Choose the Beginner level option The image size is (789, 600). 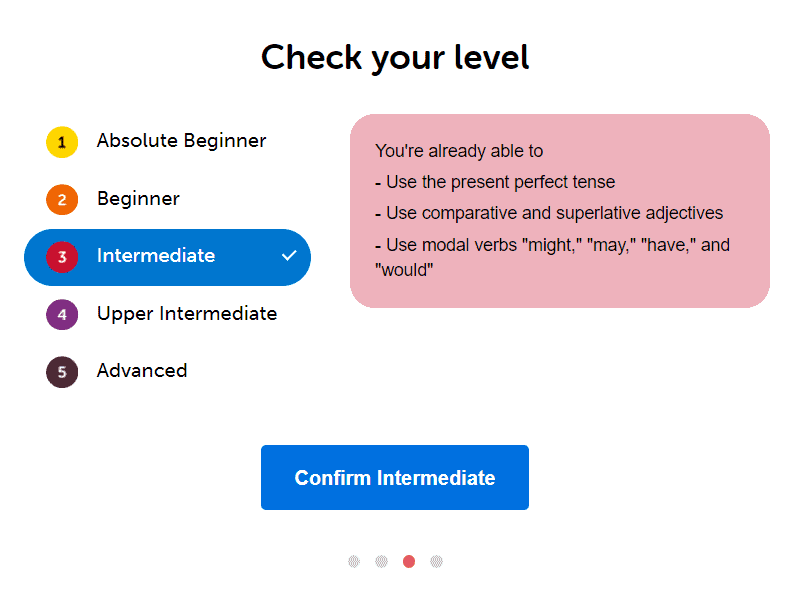138,199
